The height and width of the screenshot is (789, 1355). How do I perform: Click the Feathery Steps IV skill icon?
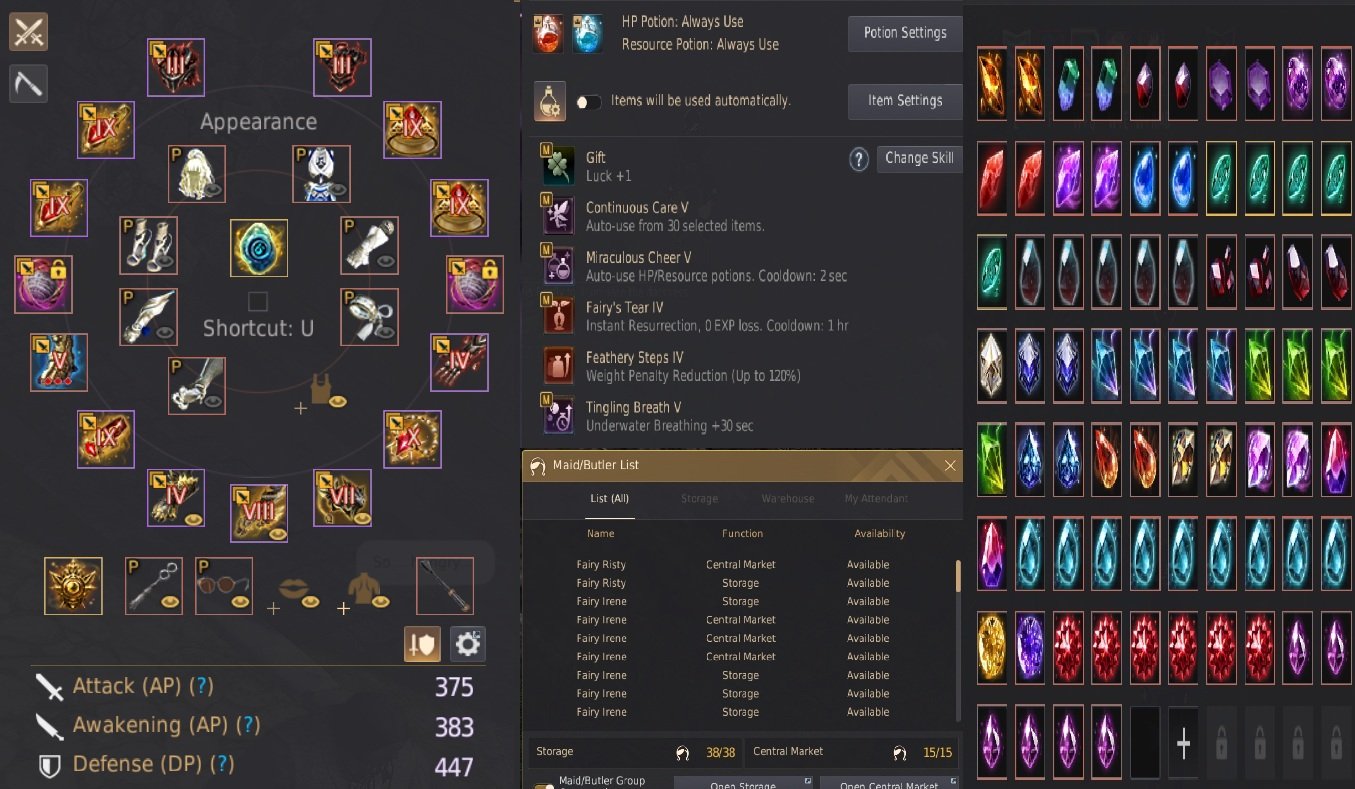click(558, 366)
